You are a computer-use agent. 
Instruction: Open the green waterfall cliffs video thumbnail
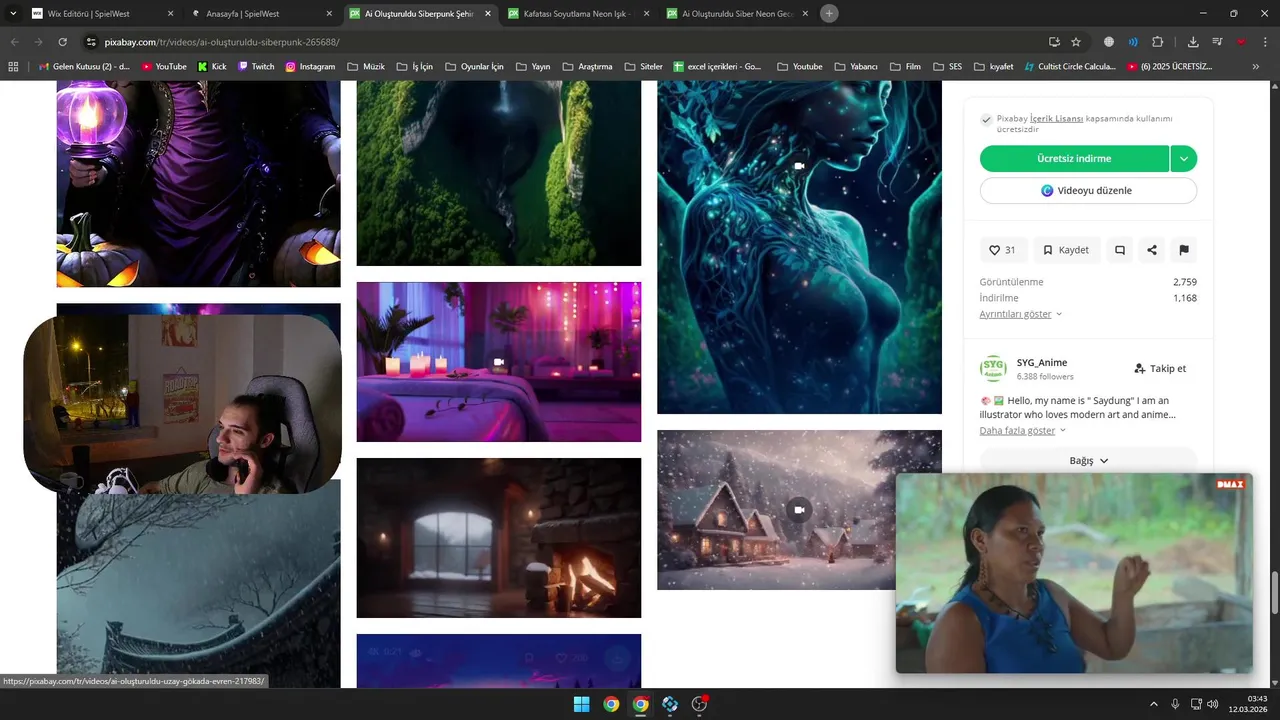499,173
